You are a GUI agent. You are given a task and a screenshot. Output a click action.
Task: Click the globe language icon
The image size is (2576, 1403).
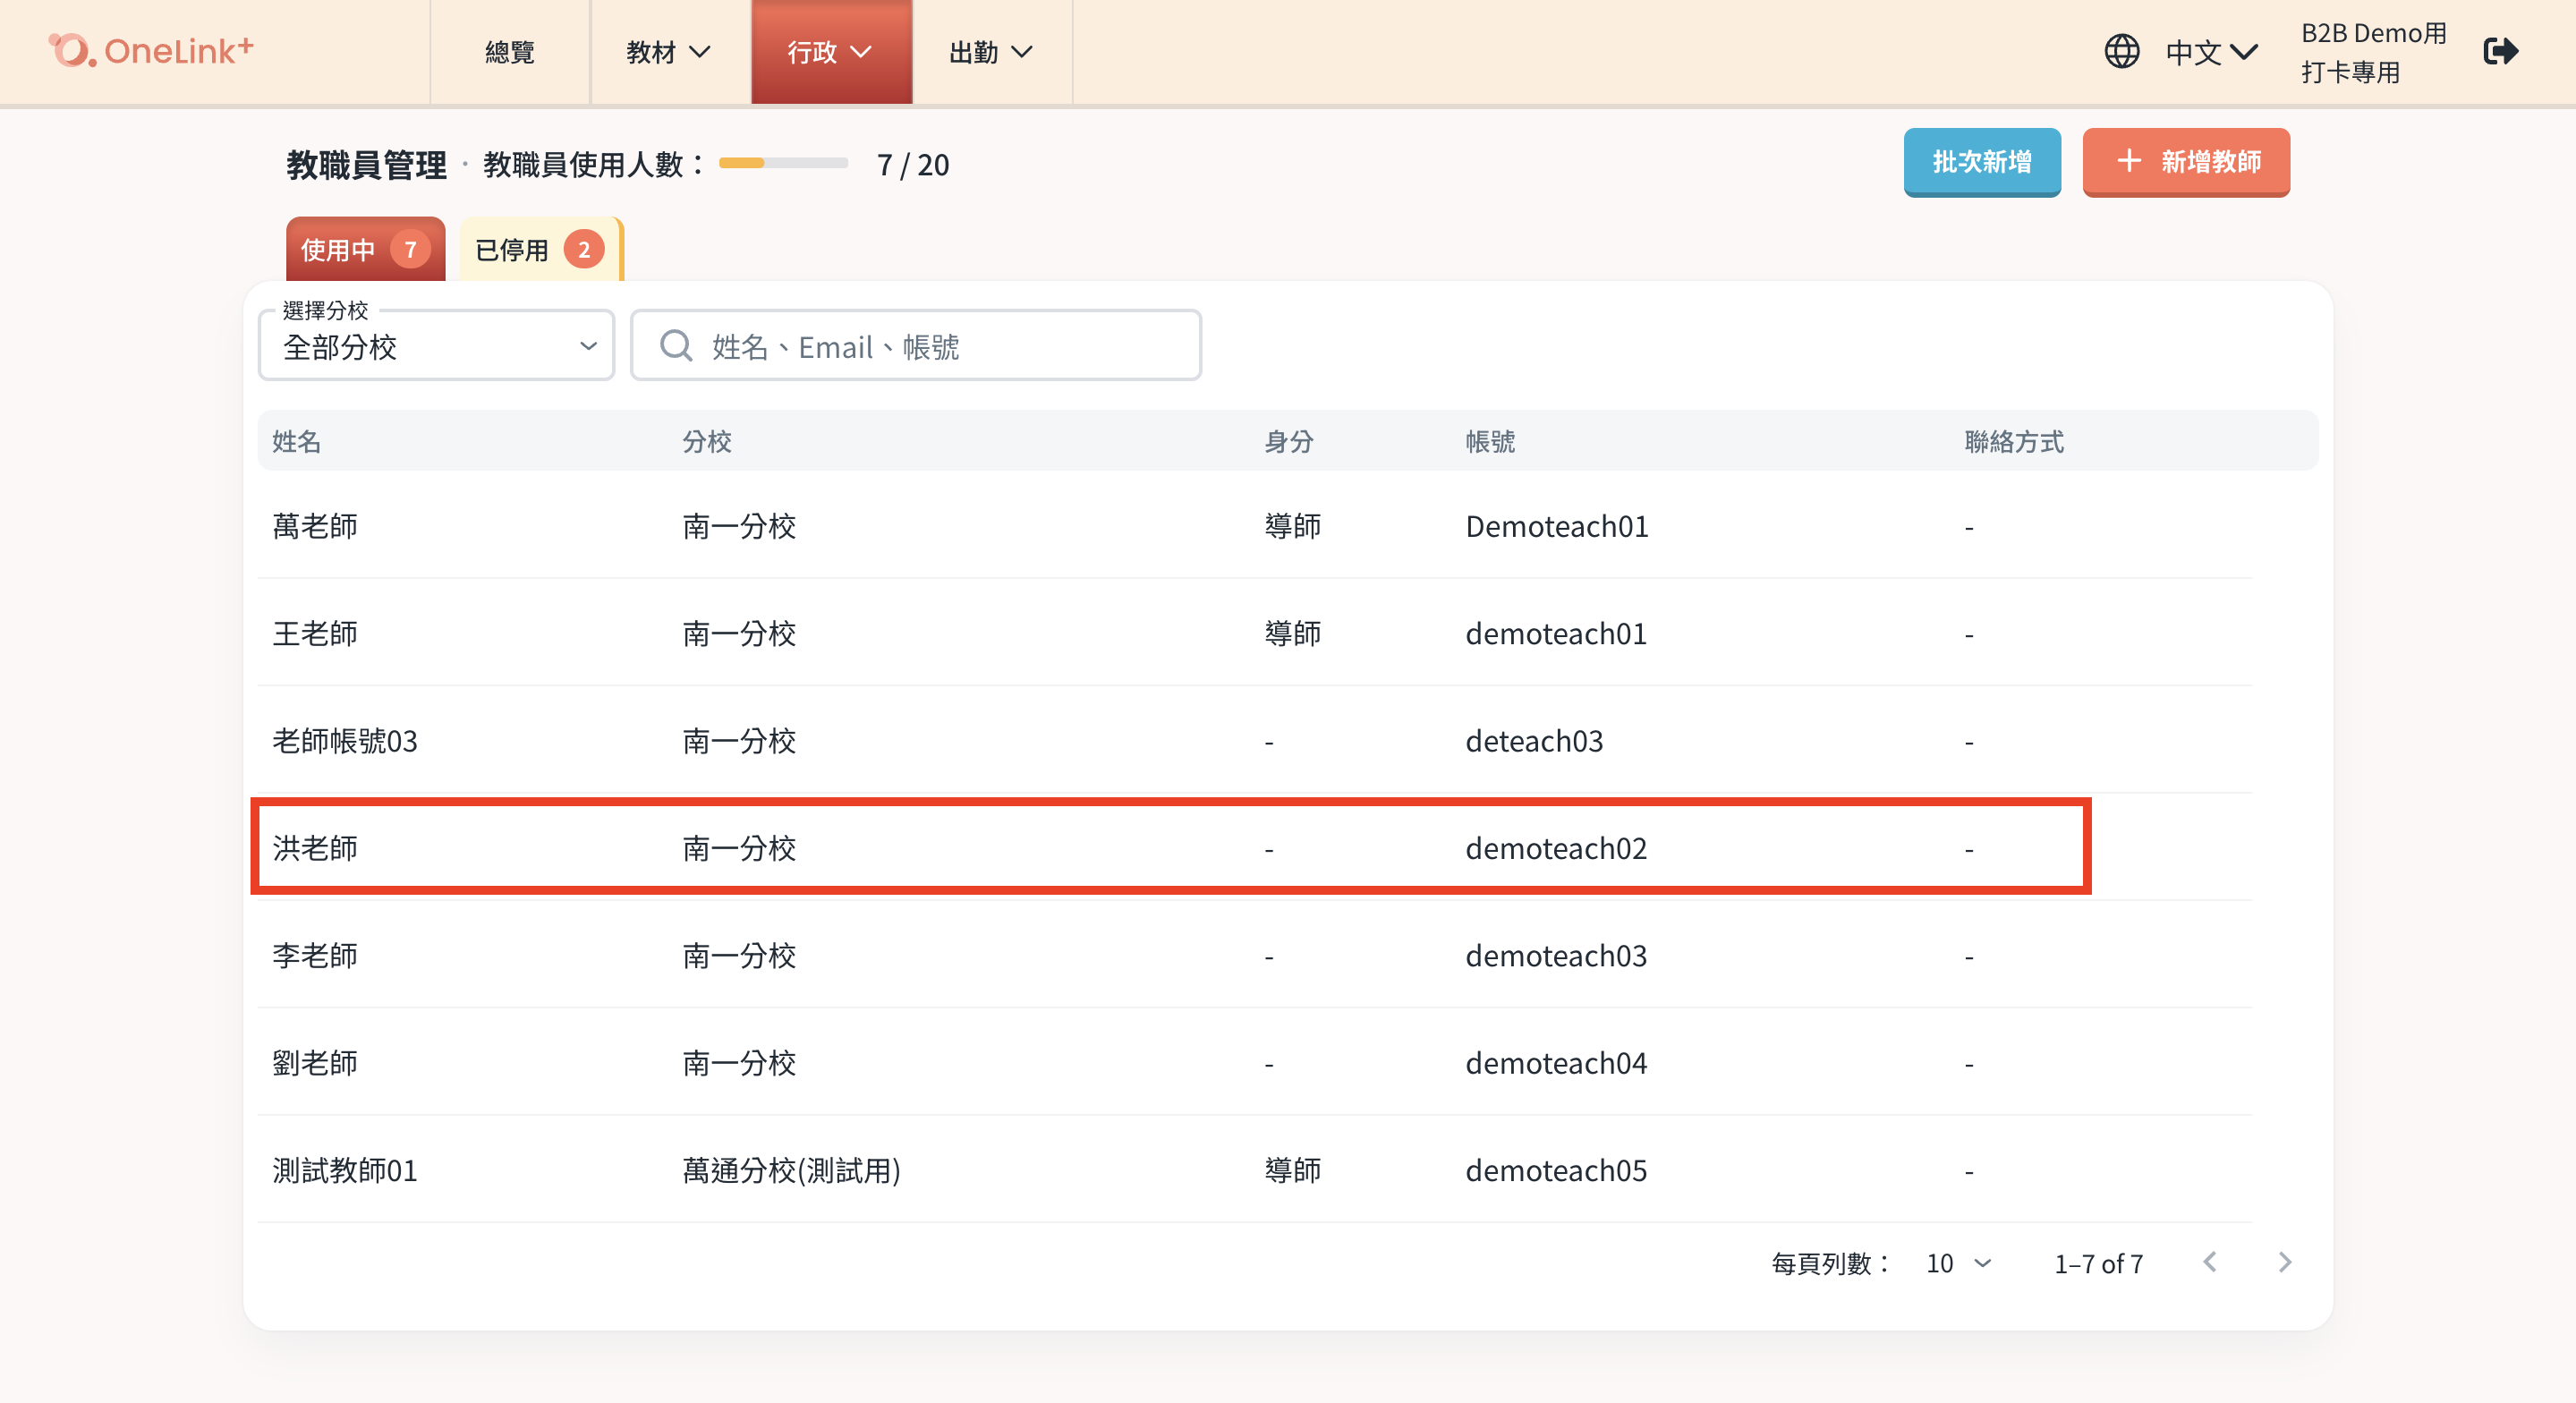click(2121, 51)
